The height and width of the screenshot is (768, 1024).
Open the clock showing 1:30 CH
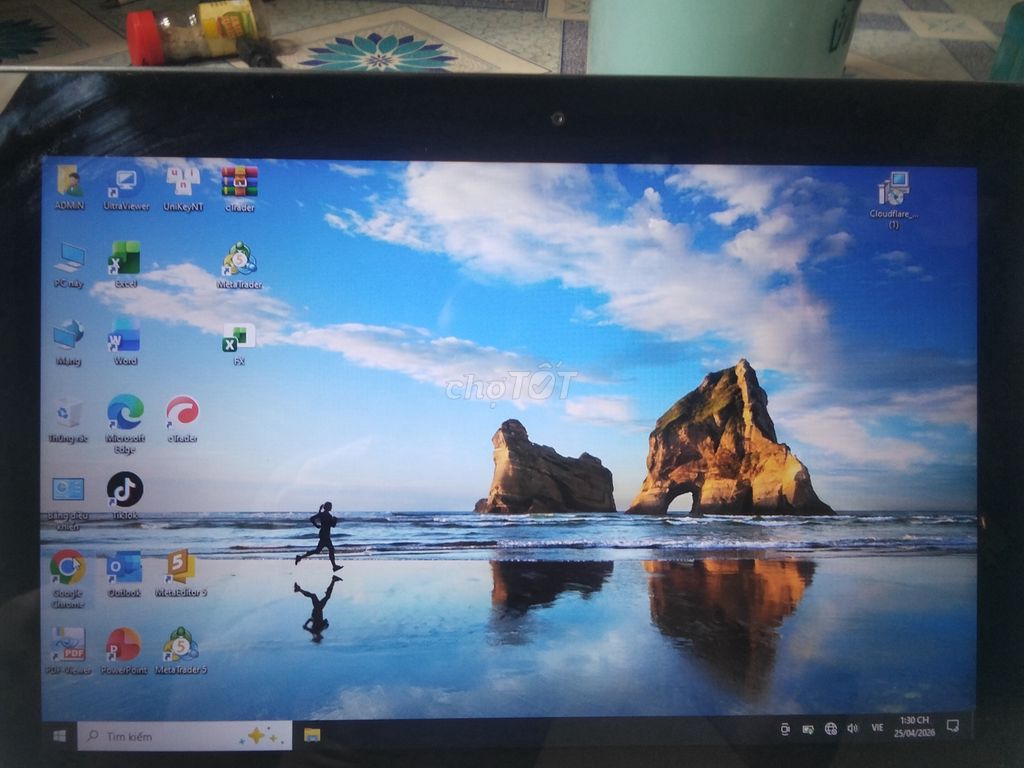[x=914, y=726]
